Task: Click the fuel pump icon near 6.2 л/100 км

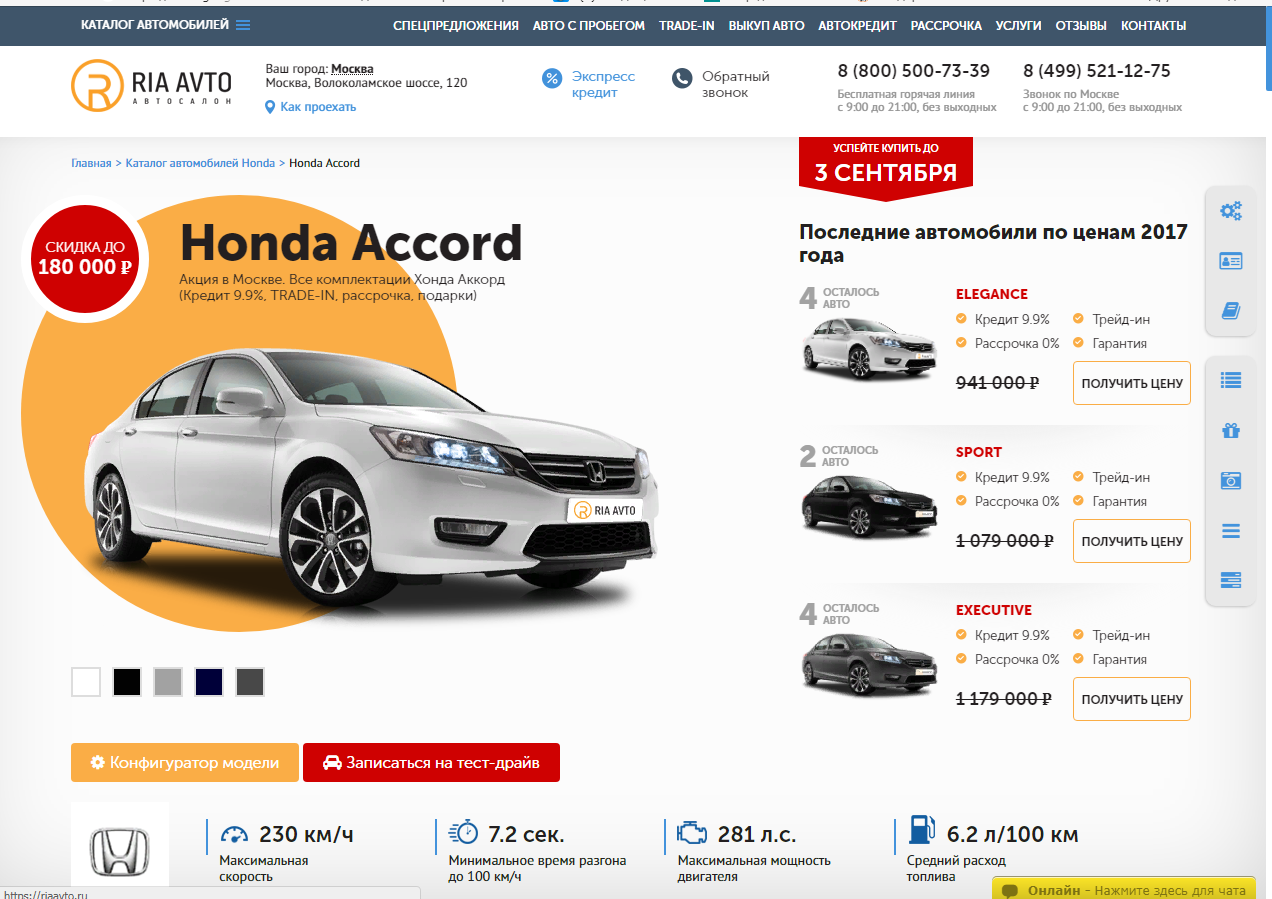Action: tap(921, 831)
